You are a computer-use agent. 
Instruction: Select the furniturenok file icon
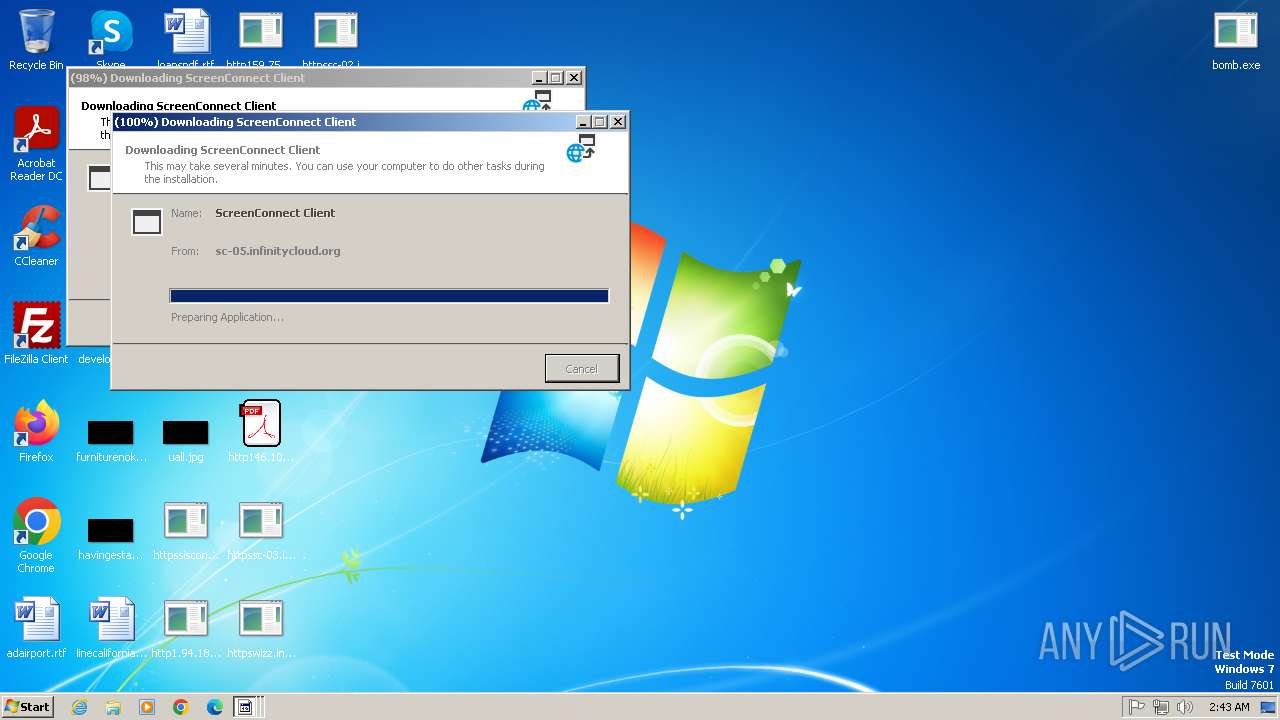click(111, 440)
